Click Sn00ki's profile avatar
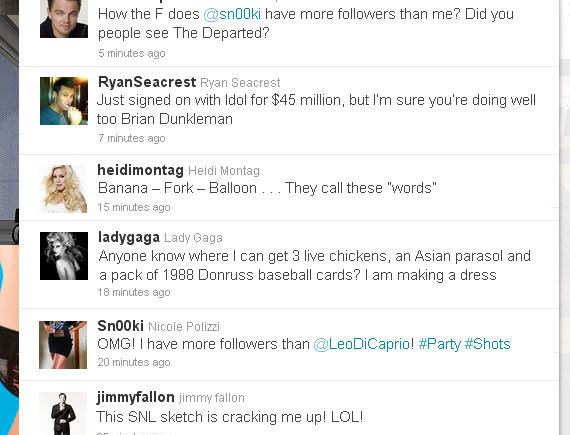 click(63, 345)
